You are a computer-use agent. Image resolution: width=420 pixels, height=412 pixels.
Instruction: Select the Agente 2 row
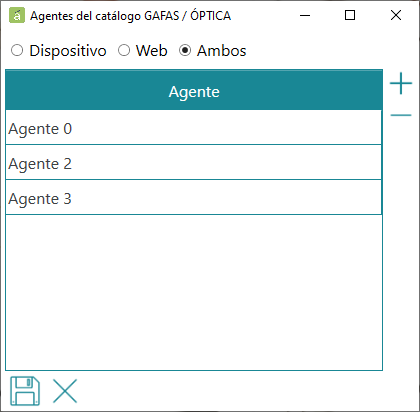(194, 163)
